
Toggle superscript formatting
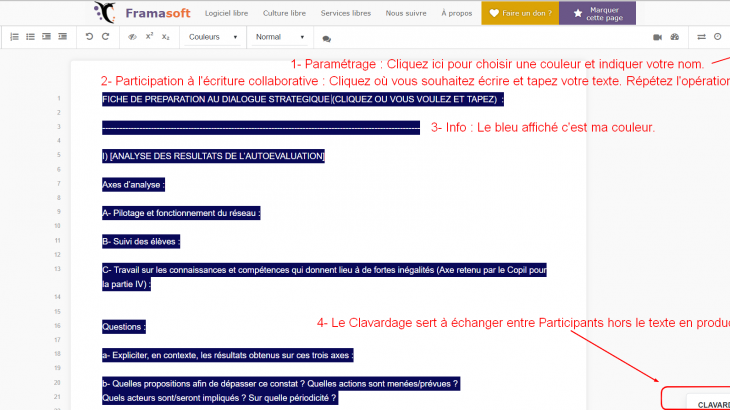coord(149,37)
